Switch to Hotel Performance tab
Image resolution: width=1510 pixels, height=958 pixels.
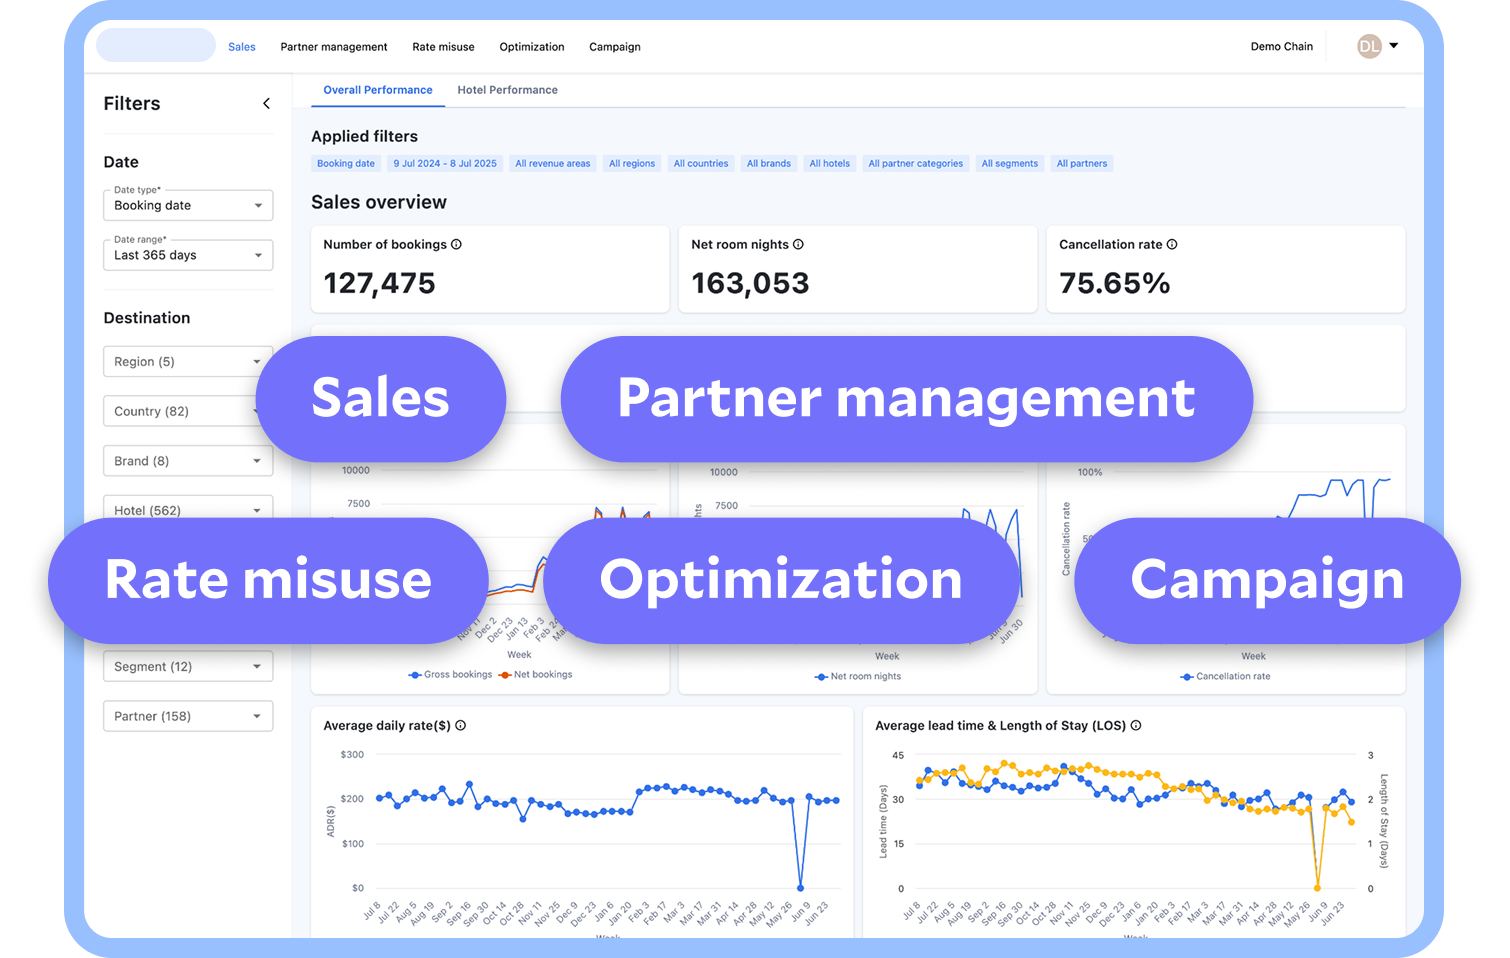tap(508, 90)
